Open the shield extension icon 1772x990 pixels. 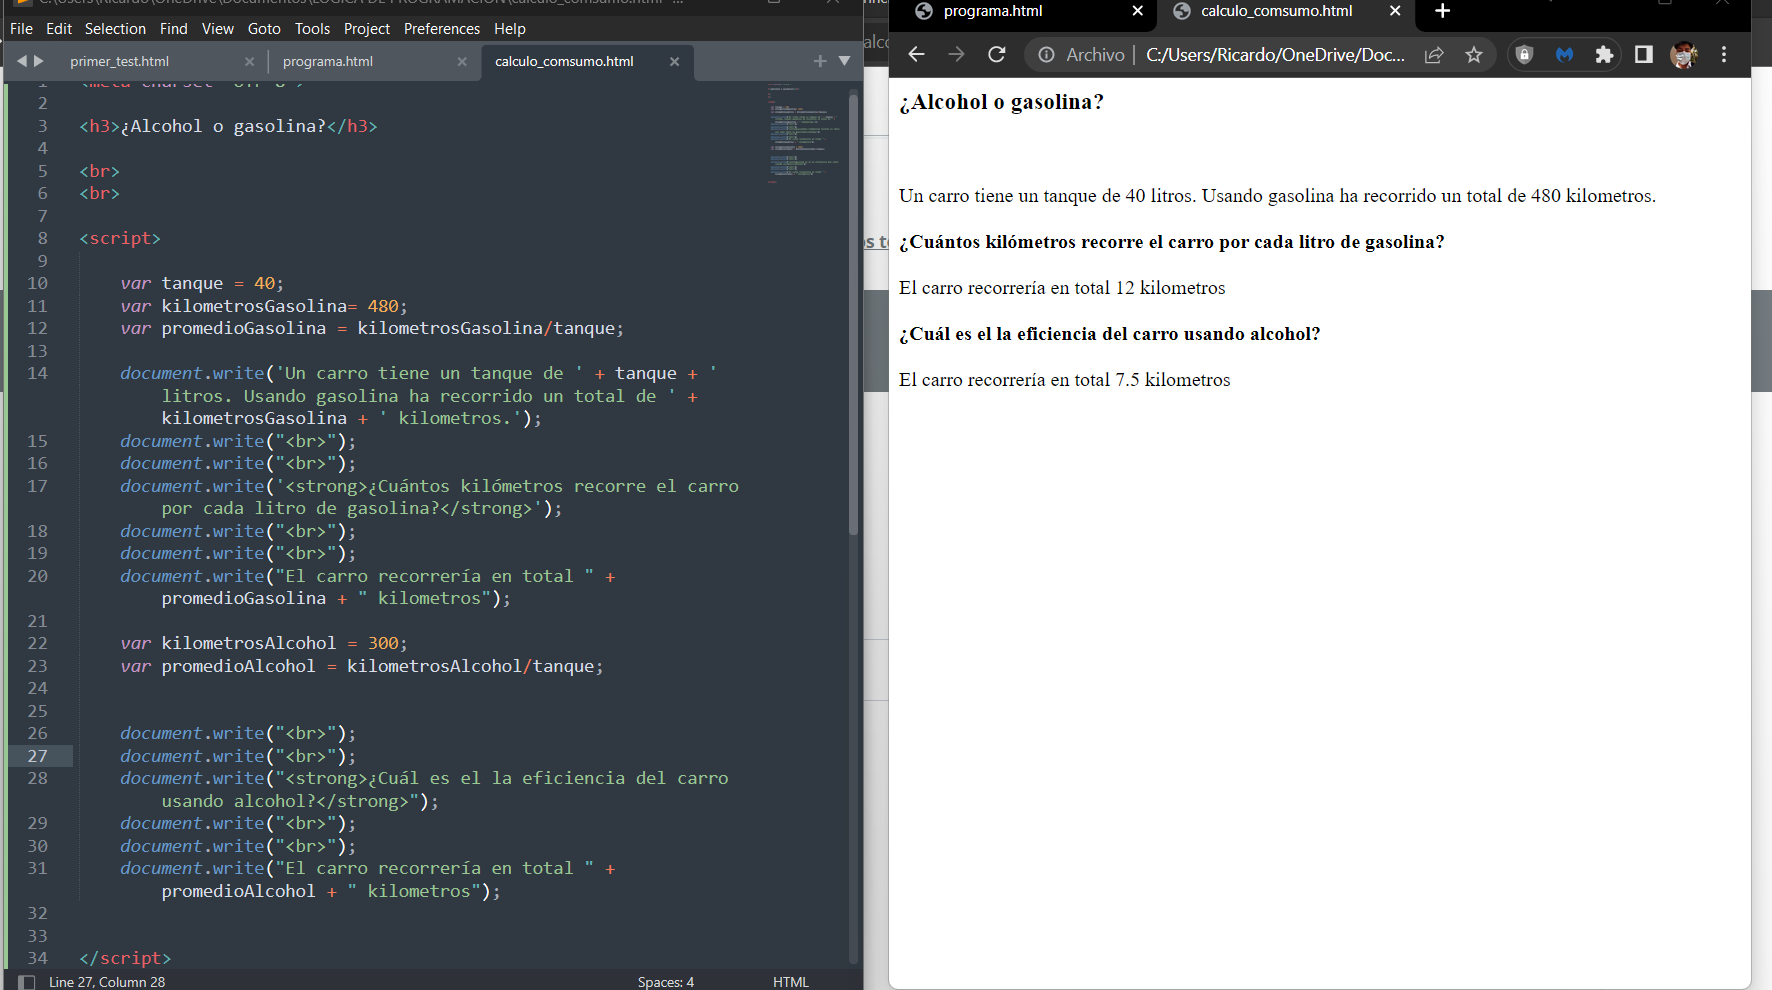tap(1524, 54)
